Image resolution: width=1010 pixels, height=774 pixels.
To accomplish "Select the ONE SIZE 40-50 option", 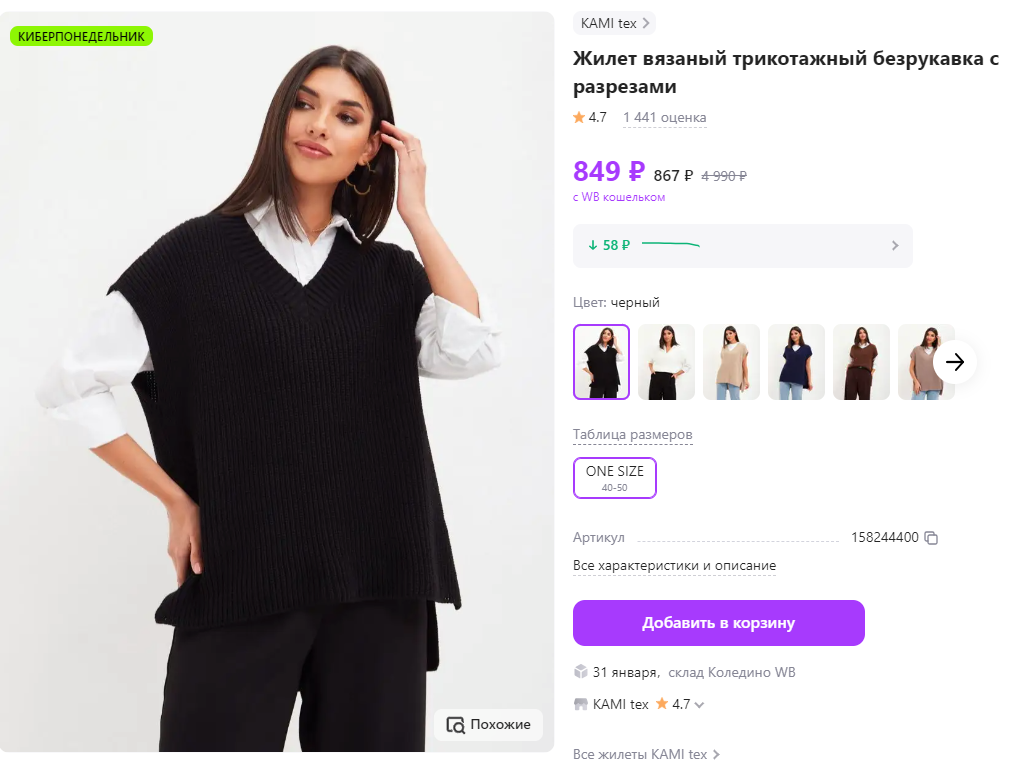I will (x=614, y=477).
